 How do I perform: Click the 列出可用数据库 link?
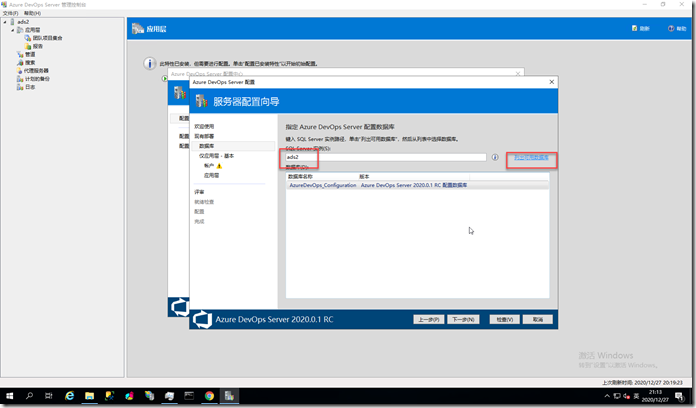[x=531, y=157]
